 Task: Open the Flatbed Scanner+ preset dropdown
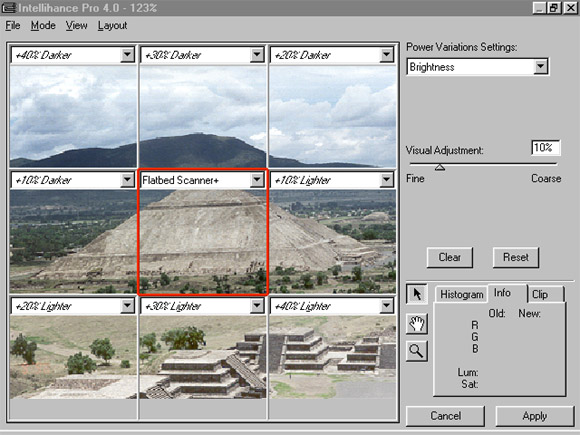(x=257, y=180)
